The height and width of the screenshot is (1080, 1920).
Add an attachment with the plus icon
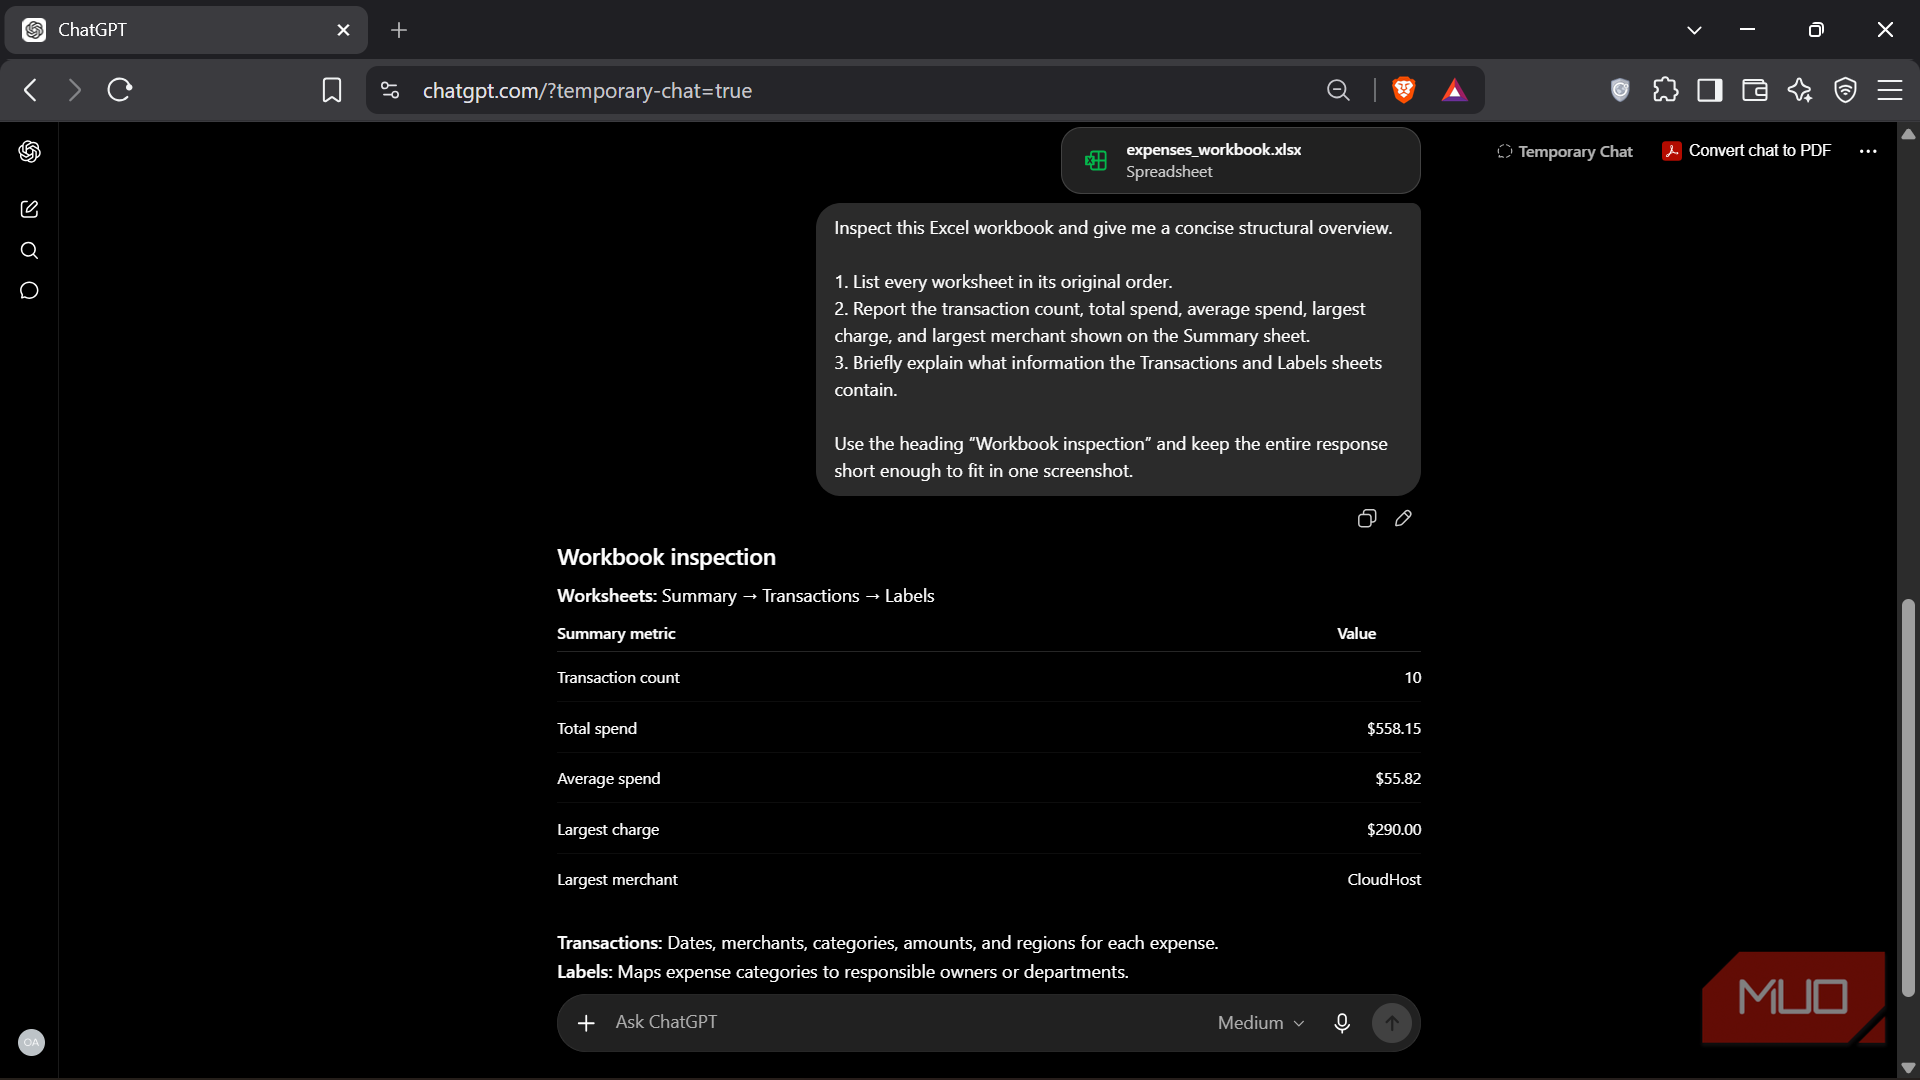(586, 1023)
